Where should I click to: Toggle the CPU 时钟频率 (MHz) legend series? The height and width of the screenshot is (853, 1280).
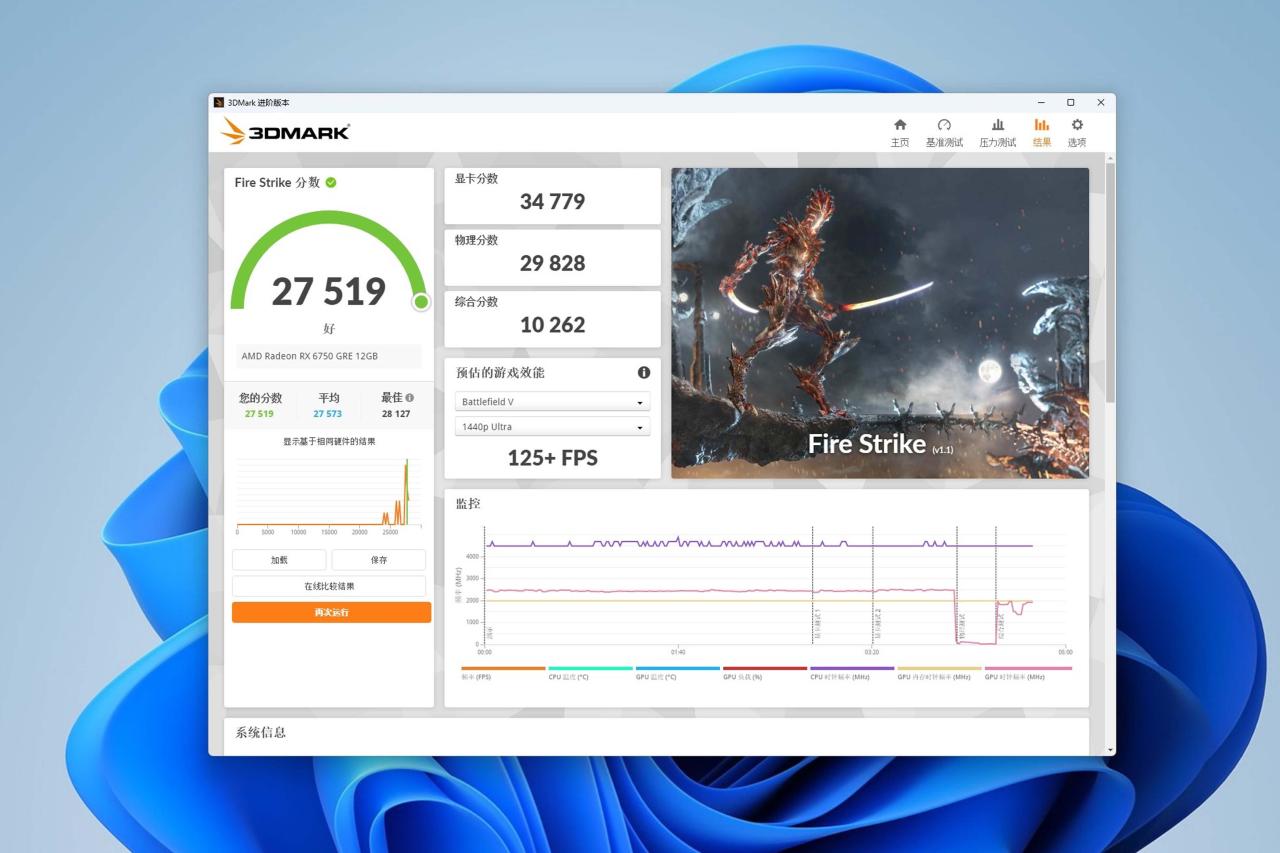(x=852, y=673)
